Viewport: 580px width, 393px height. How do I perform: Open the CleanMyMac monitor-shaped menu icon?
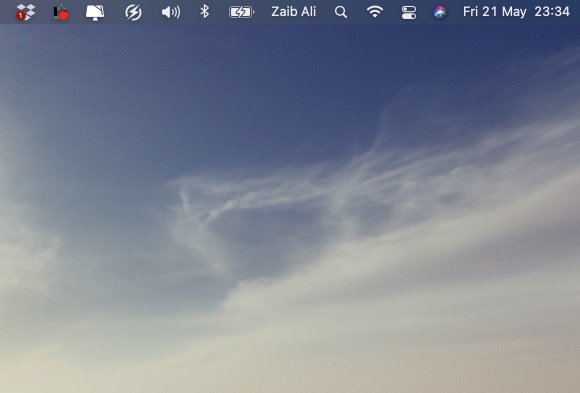tap(95, 12)
